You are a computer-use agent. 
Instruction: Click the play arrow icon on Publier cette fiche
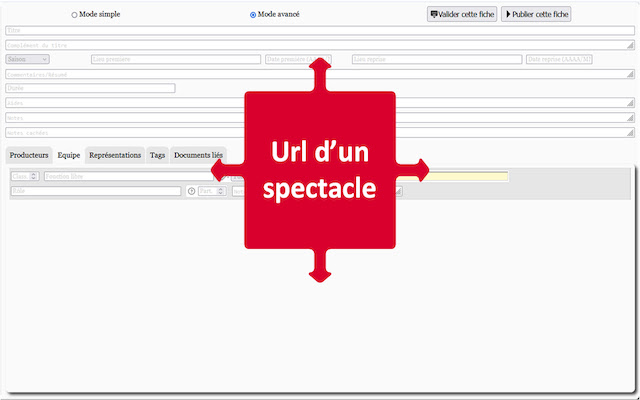click(509, 14)
